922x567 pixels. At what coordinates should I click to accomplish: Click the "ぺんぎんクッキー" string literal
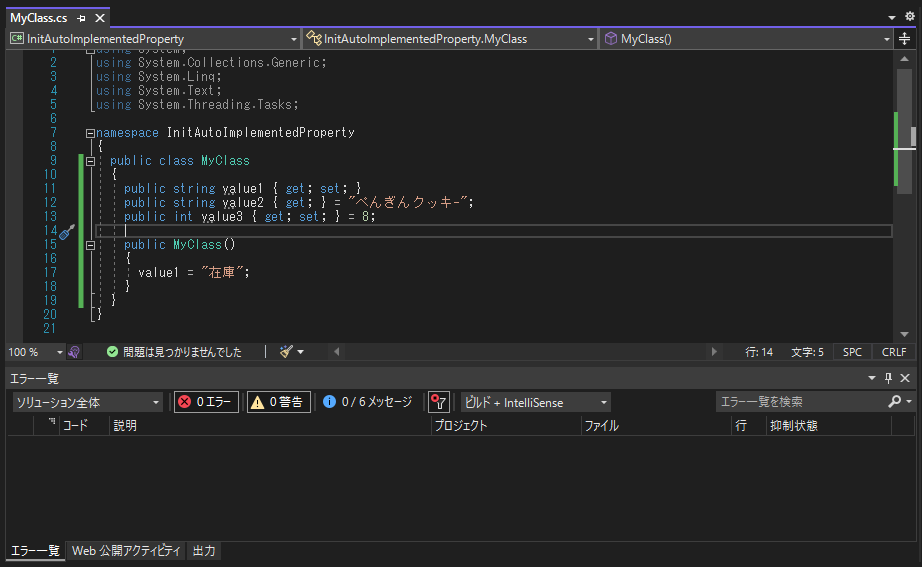(407, 202)
